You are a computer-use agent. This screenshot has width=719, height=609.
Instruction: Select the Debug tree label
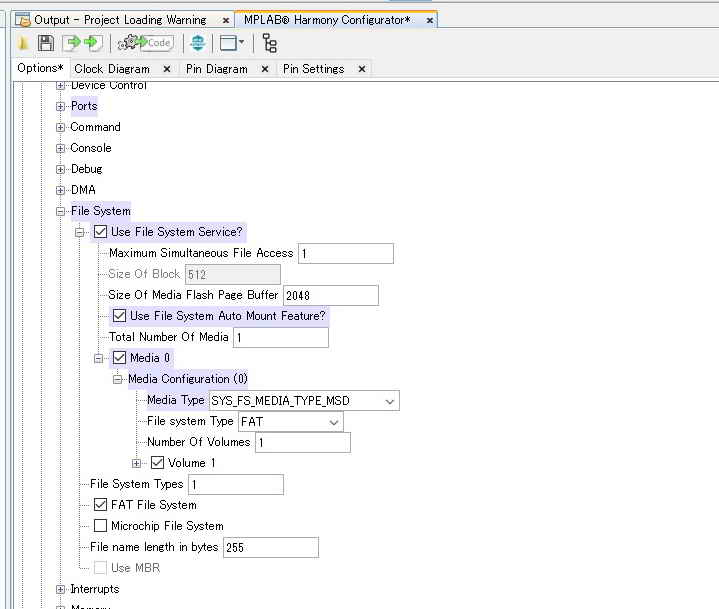click(x=87, y=169)
